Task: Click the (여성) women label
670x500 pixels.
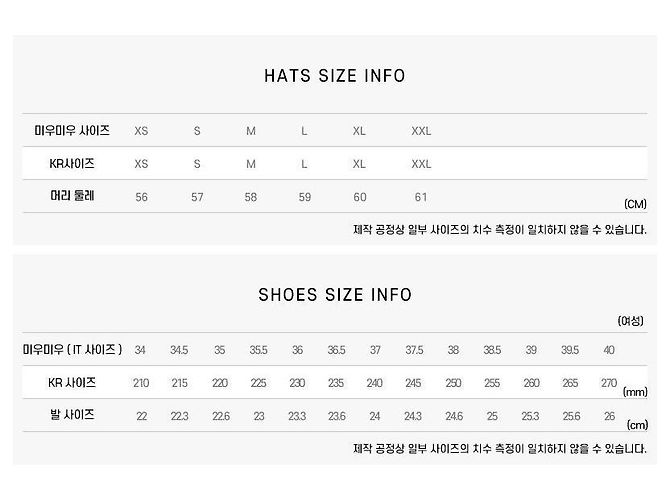Action: coord(630,321)
